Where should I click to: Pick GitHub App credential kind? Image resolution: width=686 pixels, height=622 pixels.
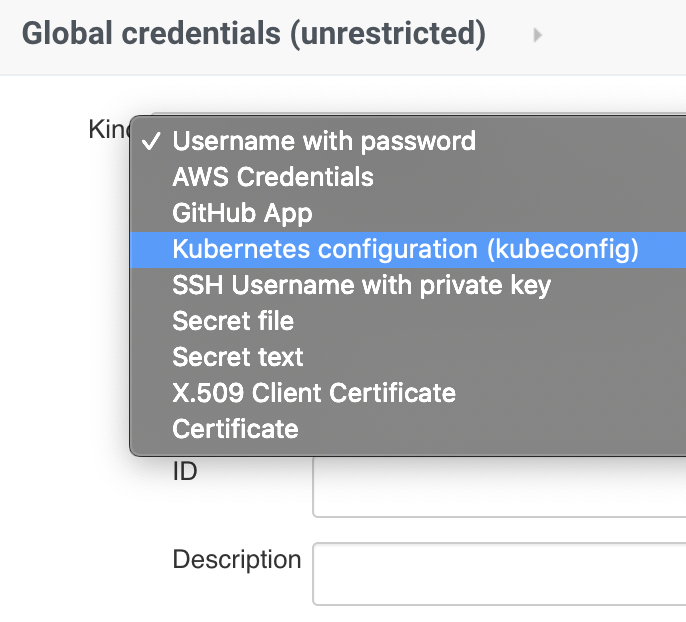point(242,213)
